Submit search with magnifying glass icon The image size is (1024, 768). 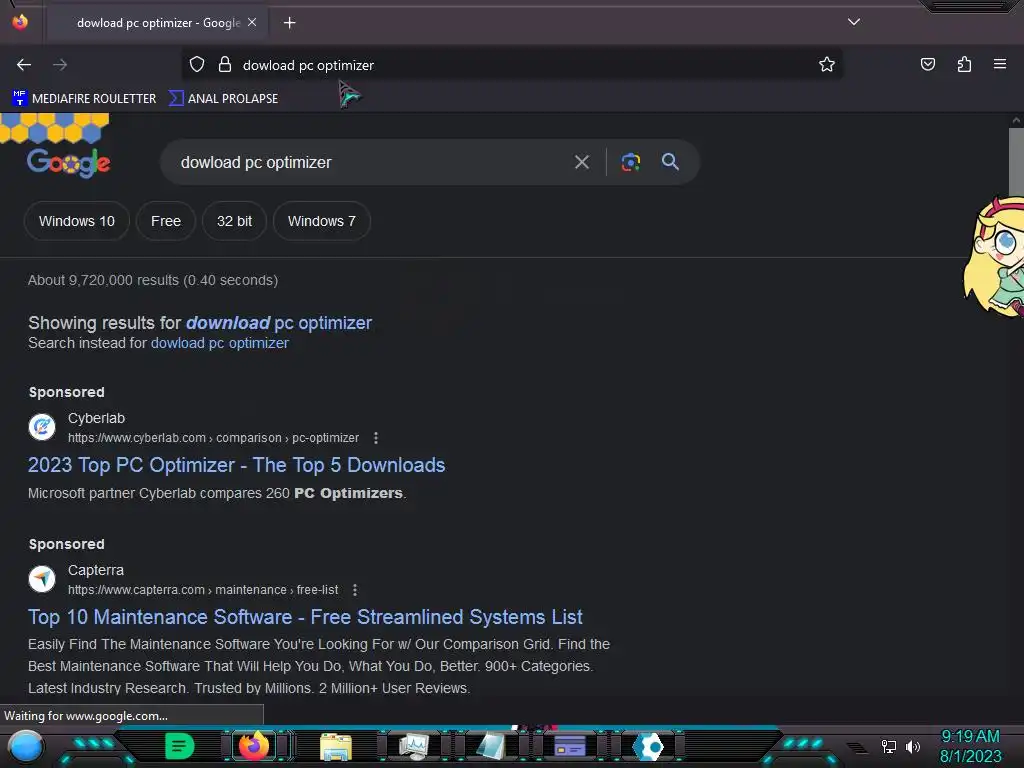(670, 161)
